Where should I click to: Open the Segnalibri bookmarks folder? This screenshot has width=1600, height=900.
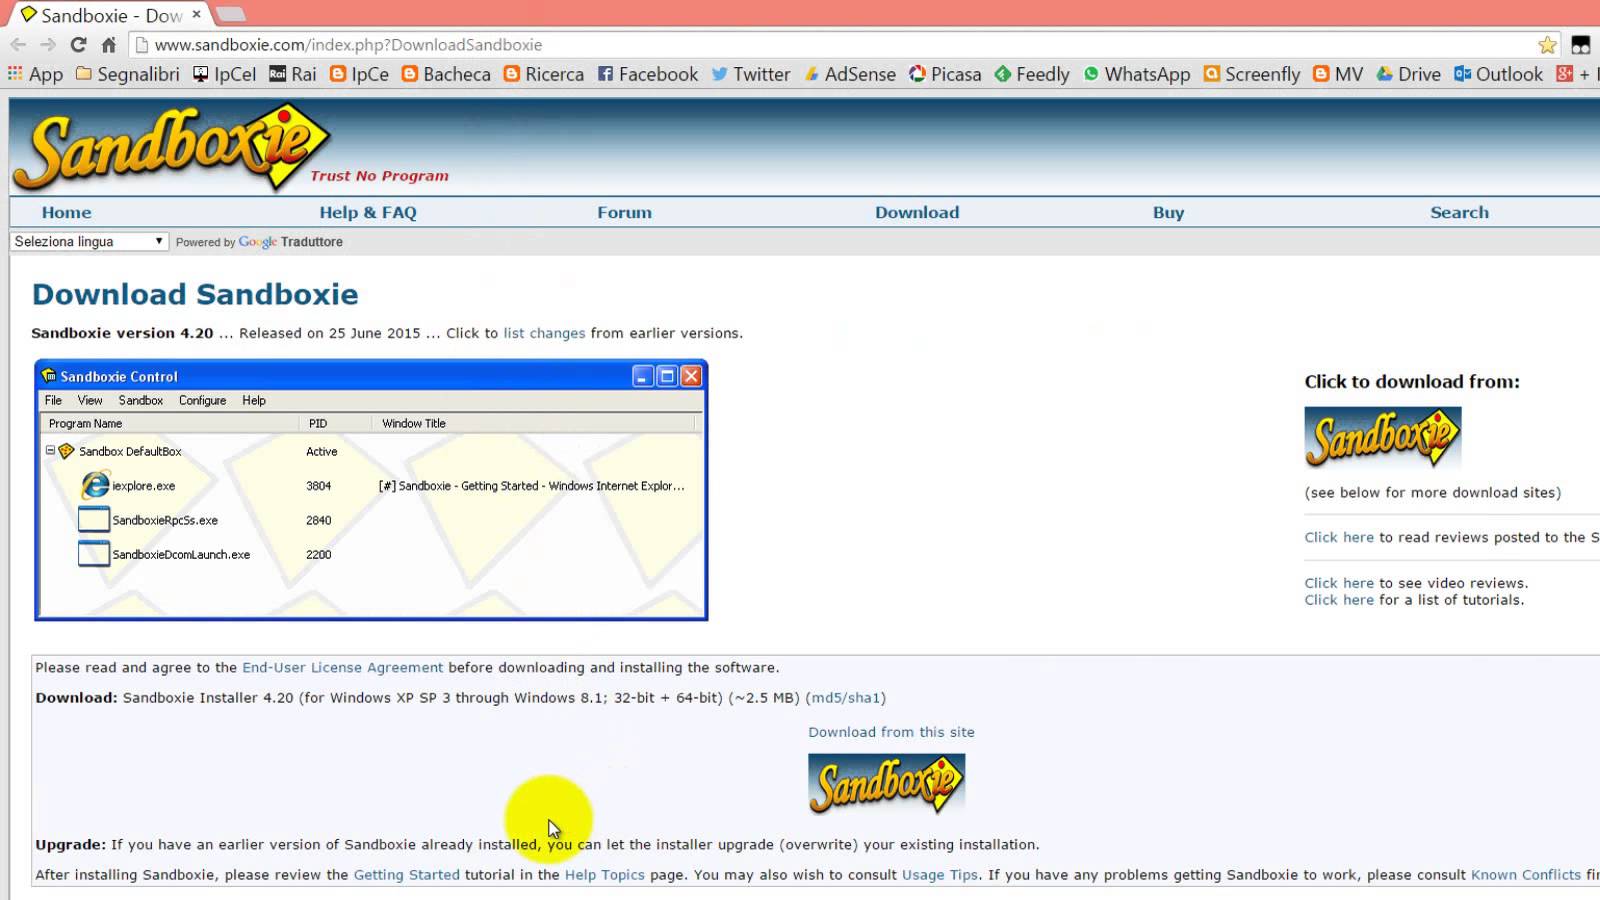point(128,74)
